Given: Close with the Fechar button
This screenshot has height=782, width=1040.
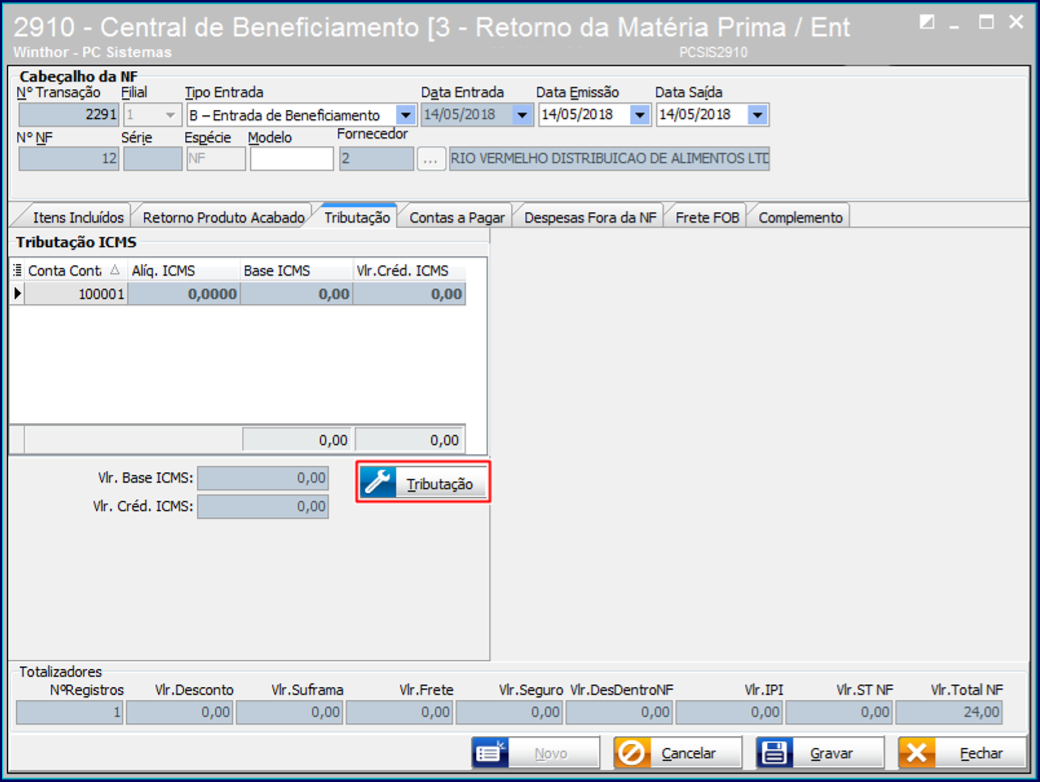Looking at the screenshot, I should pyautogui.click(x=962, y=753).
